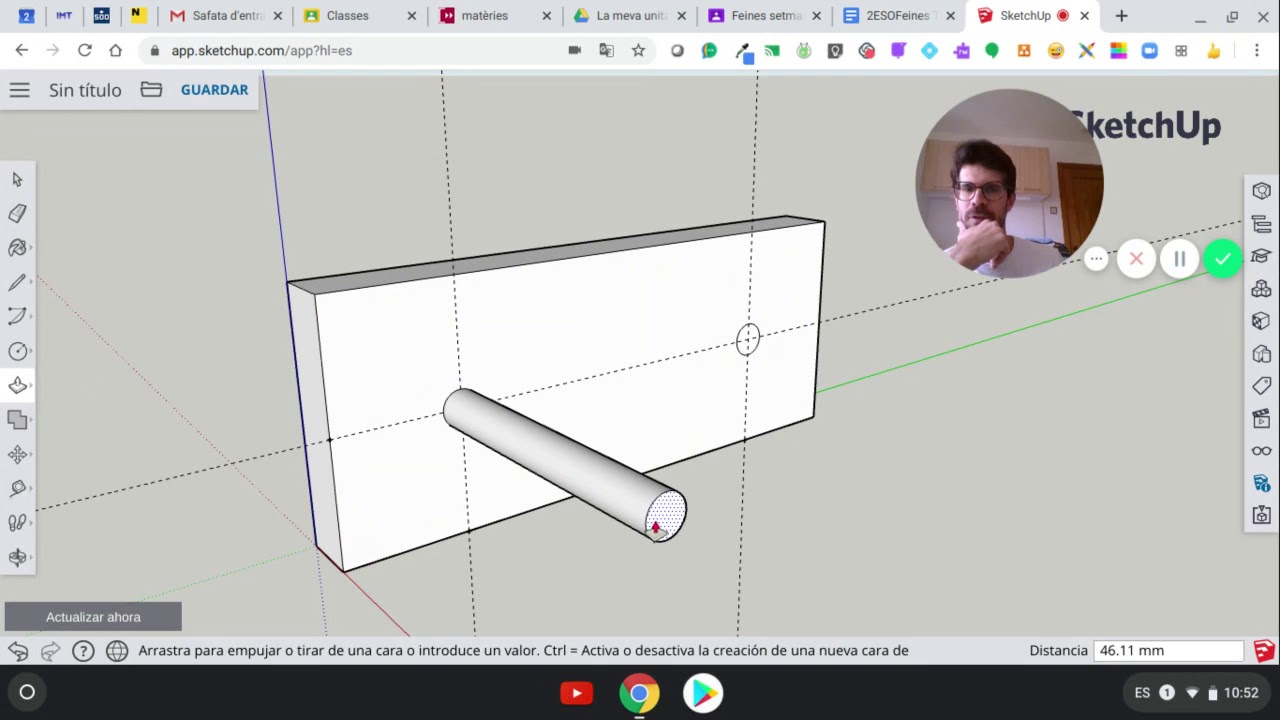The width and height of the screenshot is (1280, 720).
Task: Select the Circle shape tool
Action: click(17, 351)
